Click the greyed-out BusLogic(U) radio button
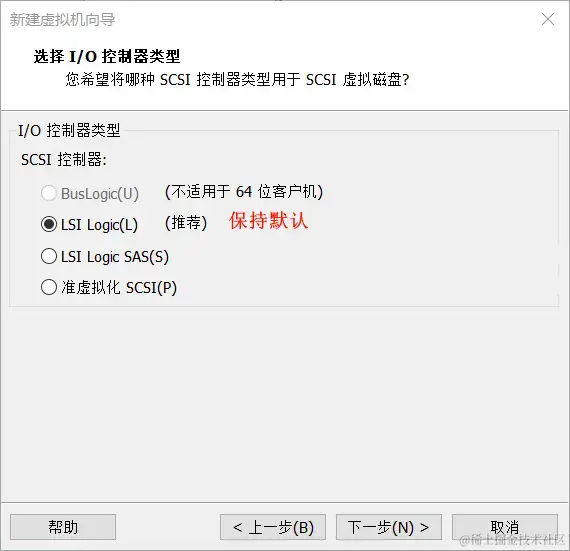 (x=49, y=193)
